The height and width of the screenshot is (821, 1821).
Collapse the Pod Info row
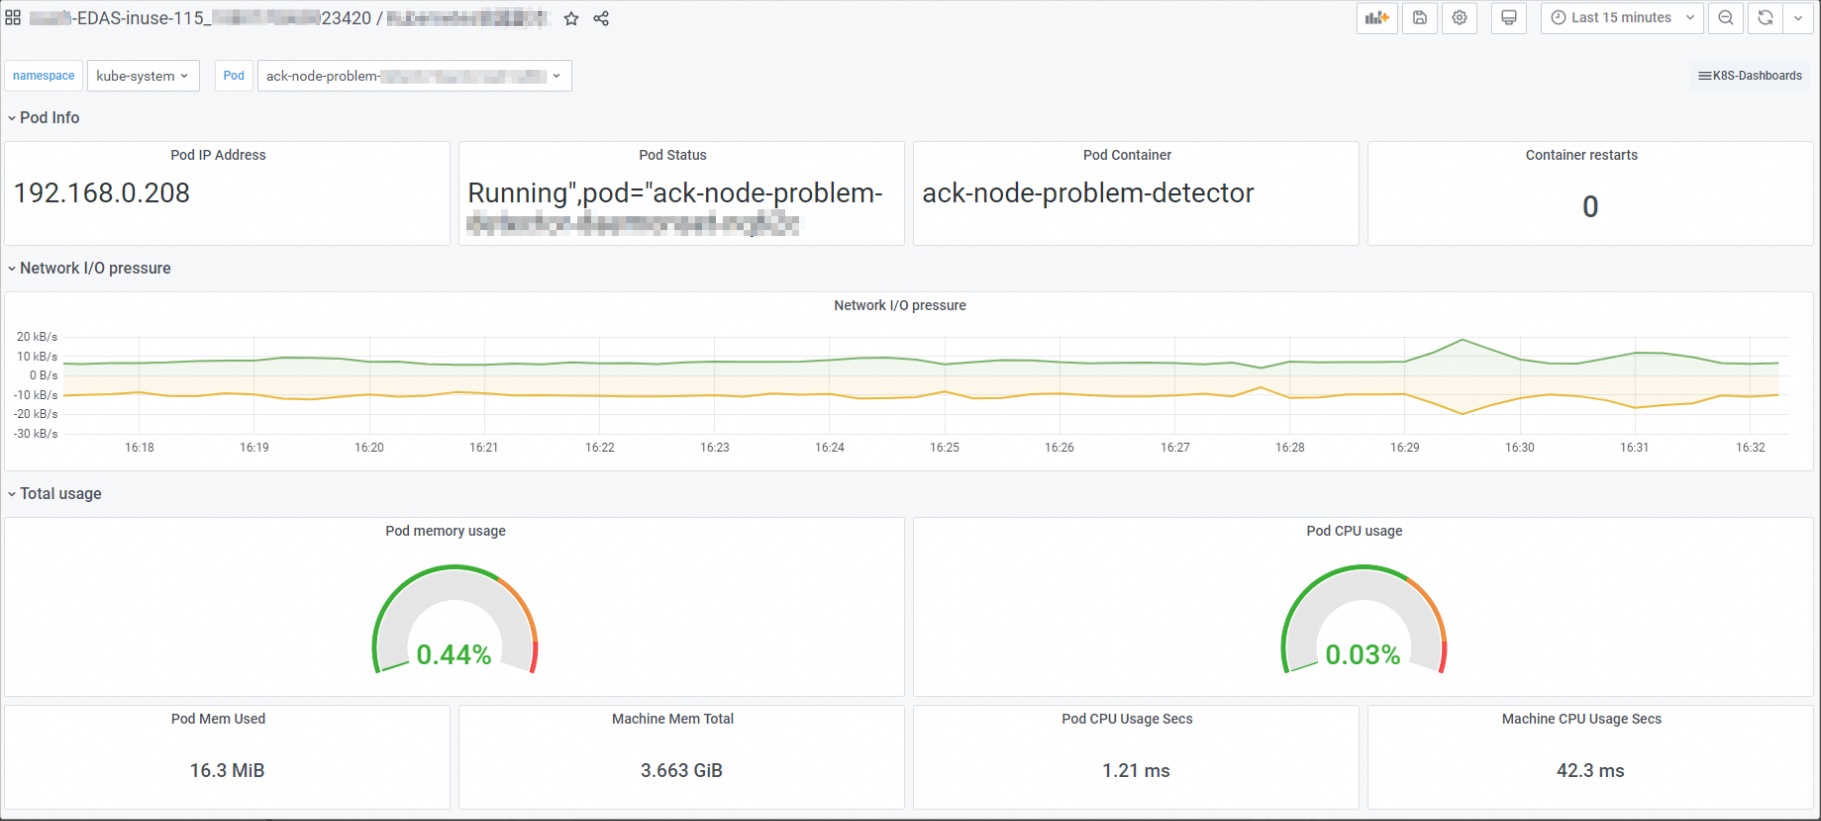point(44,118)
